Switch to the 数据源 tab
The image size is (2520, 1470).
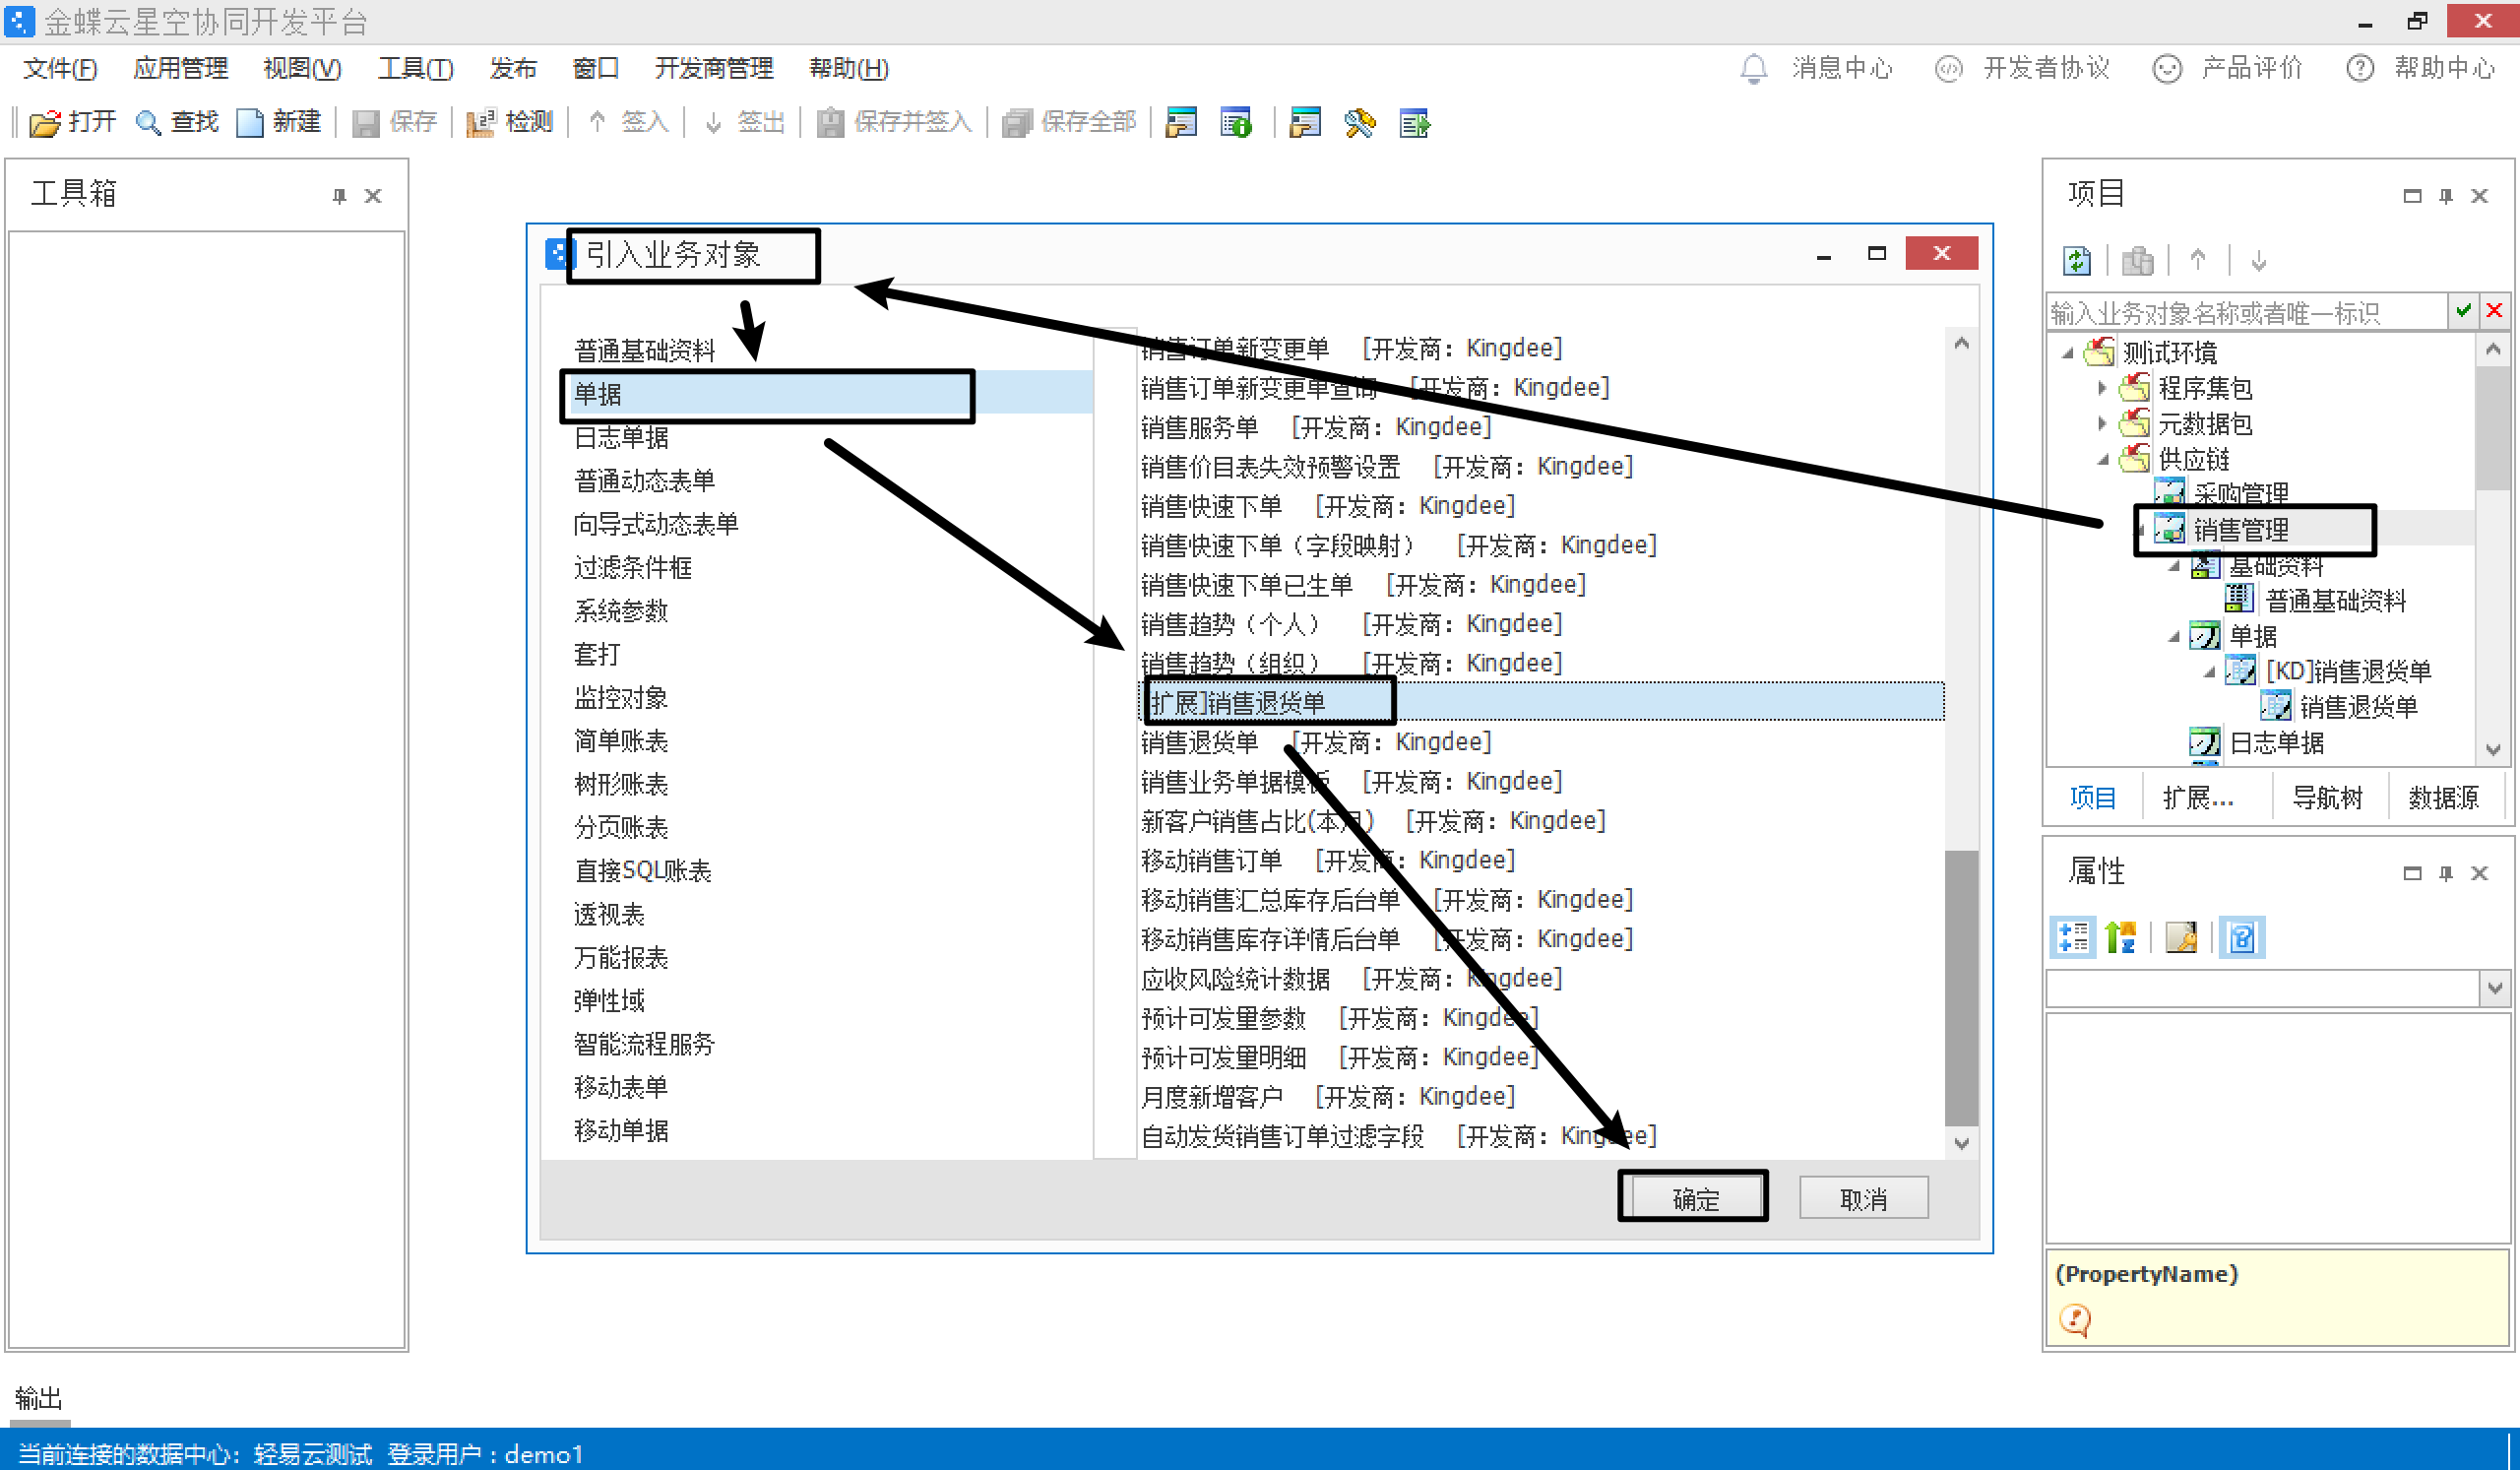click(2443, 798)
